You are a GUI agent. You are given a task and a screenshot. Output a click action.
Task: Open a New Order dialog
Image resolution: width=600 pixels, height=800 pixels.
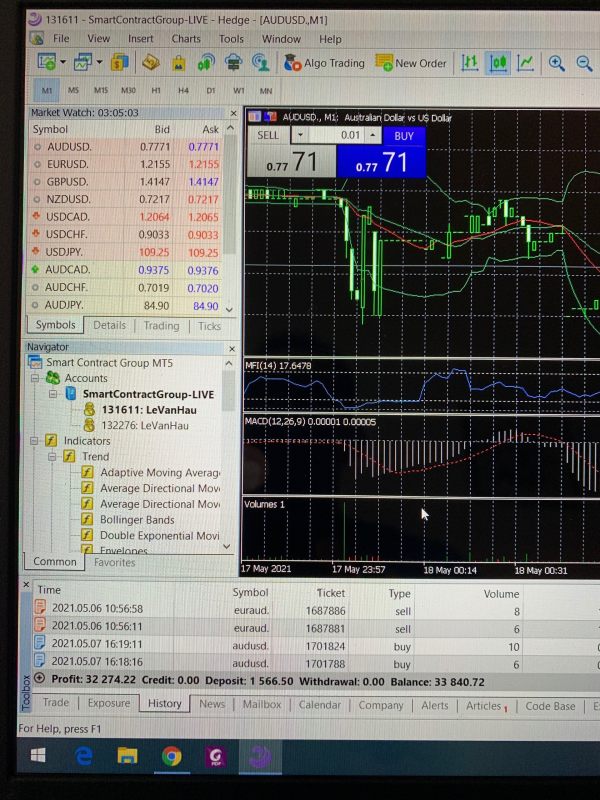(x=411, y=63)
